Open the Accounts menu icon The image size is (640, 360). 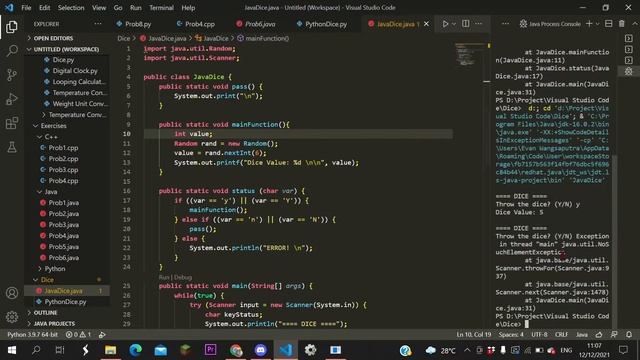(x=12, y=293)
